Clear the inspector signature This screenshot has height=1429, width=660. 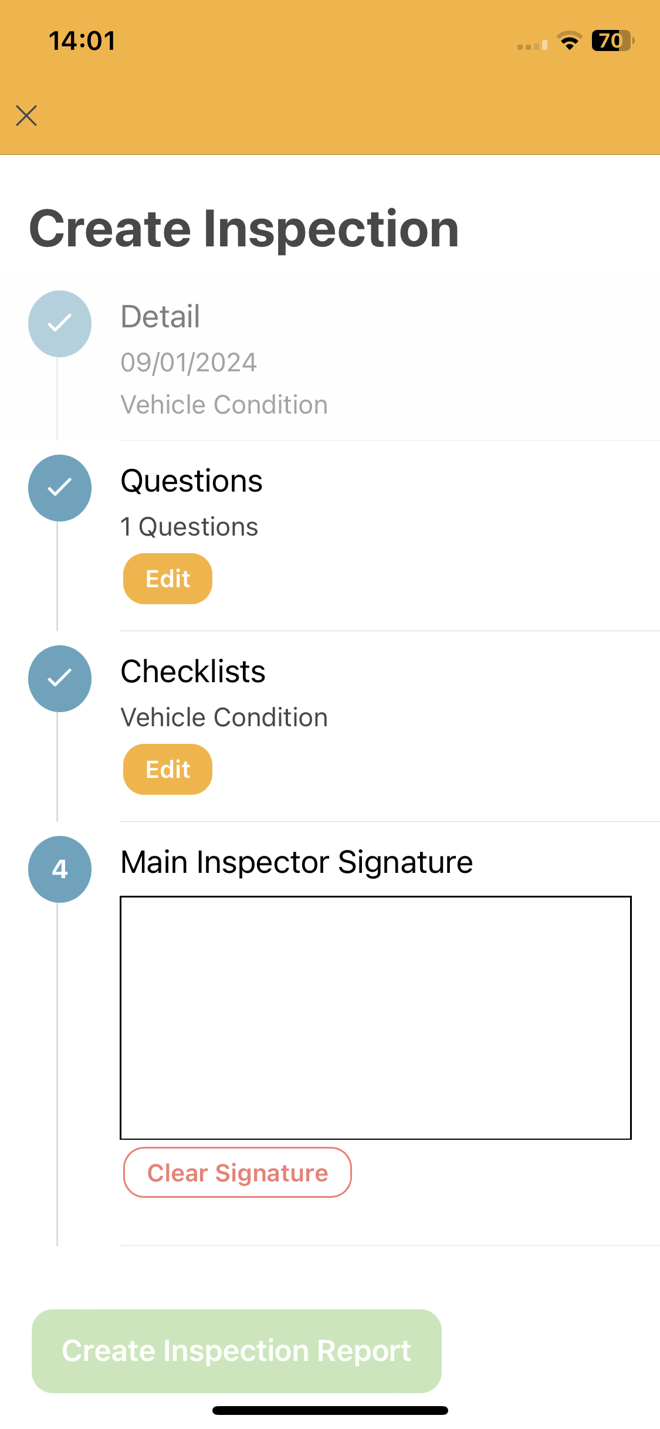[x=237, y=1172]
